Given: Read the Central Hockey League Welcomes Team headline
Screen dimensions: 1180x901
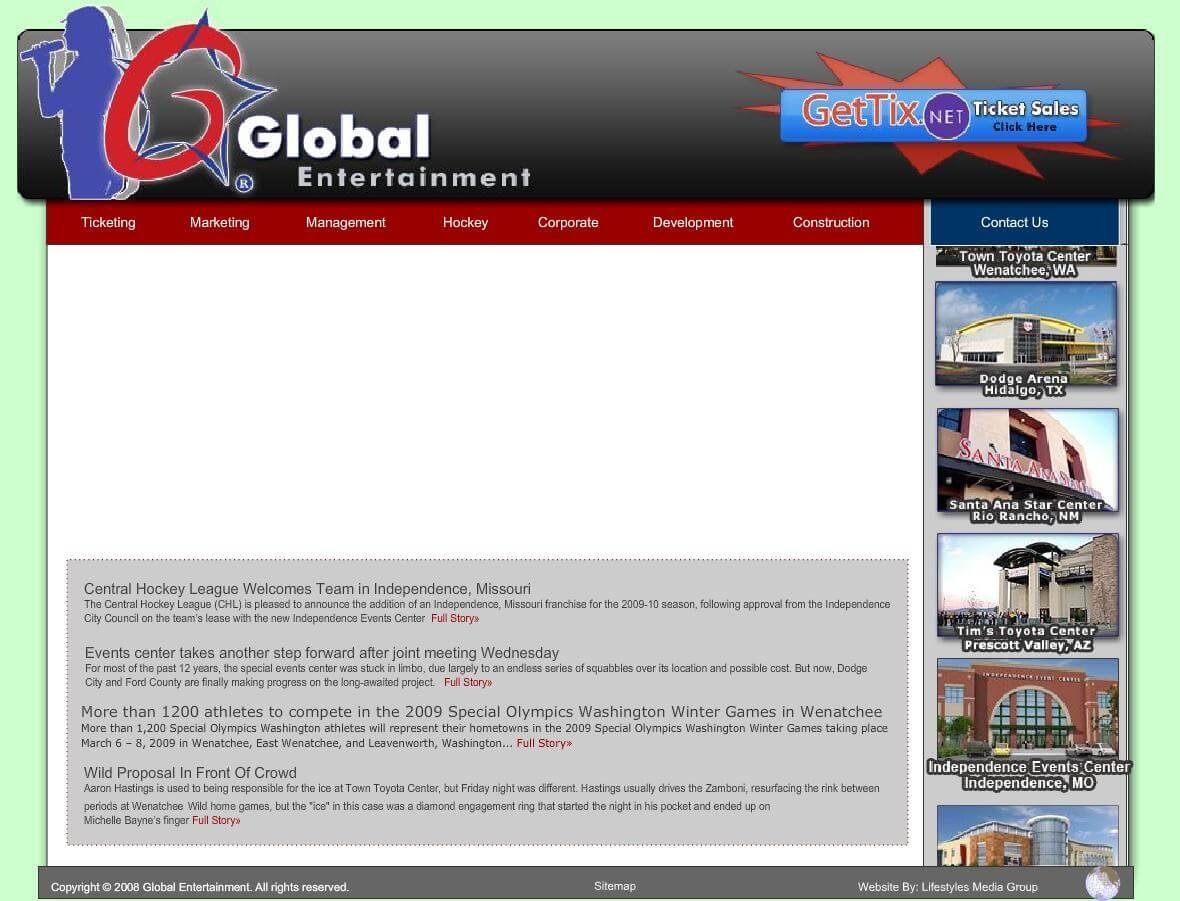Looking at the screenshot, I should pyautogui.click(x=307, y=589).
